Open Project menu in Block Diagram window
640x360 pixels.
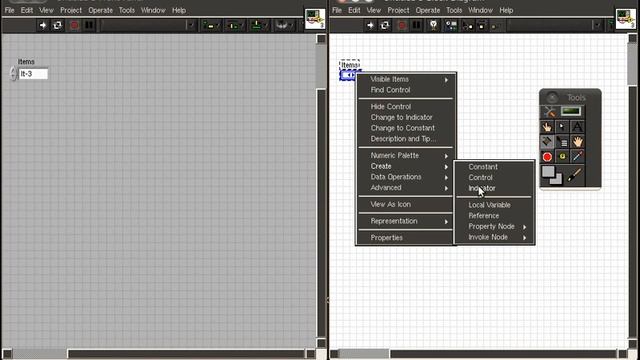pos(398,10)
